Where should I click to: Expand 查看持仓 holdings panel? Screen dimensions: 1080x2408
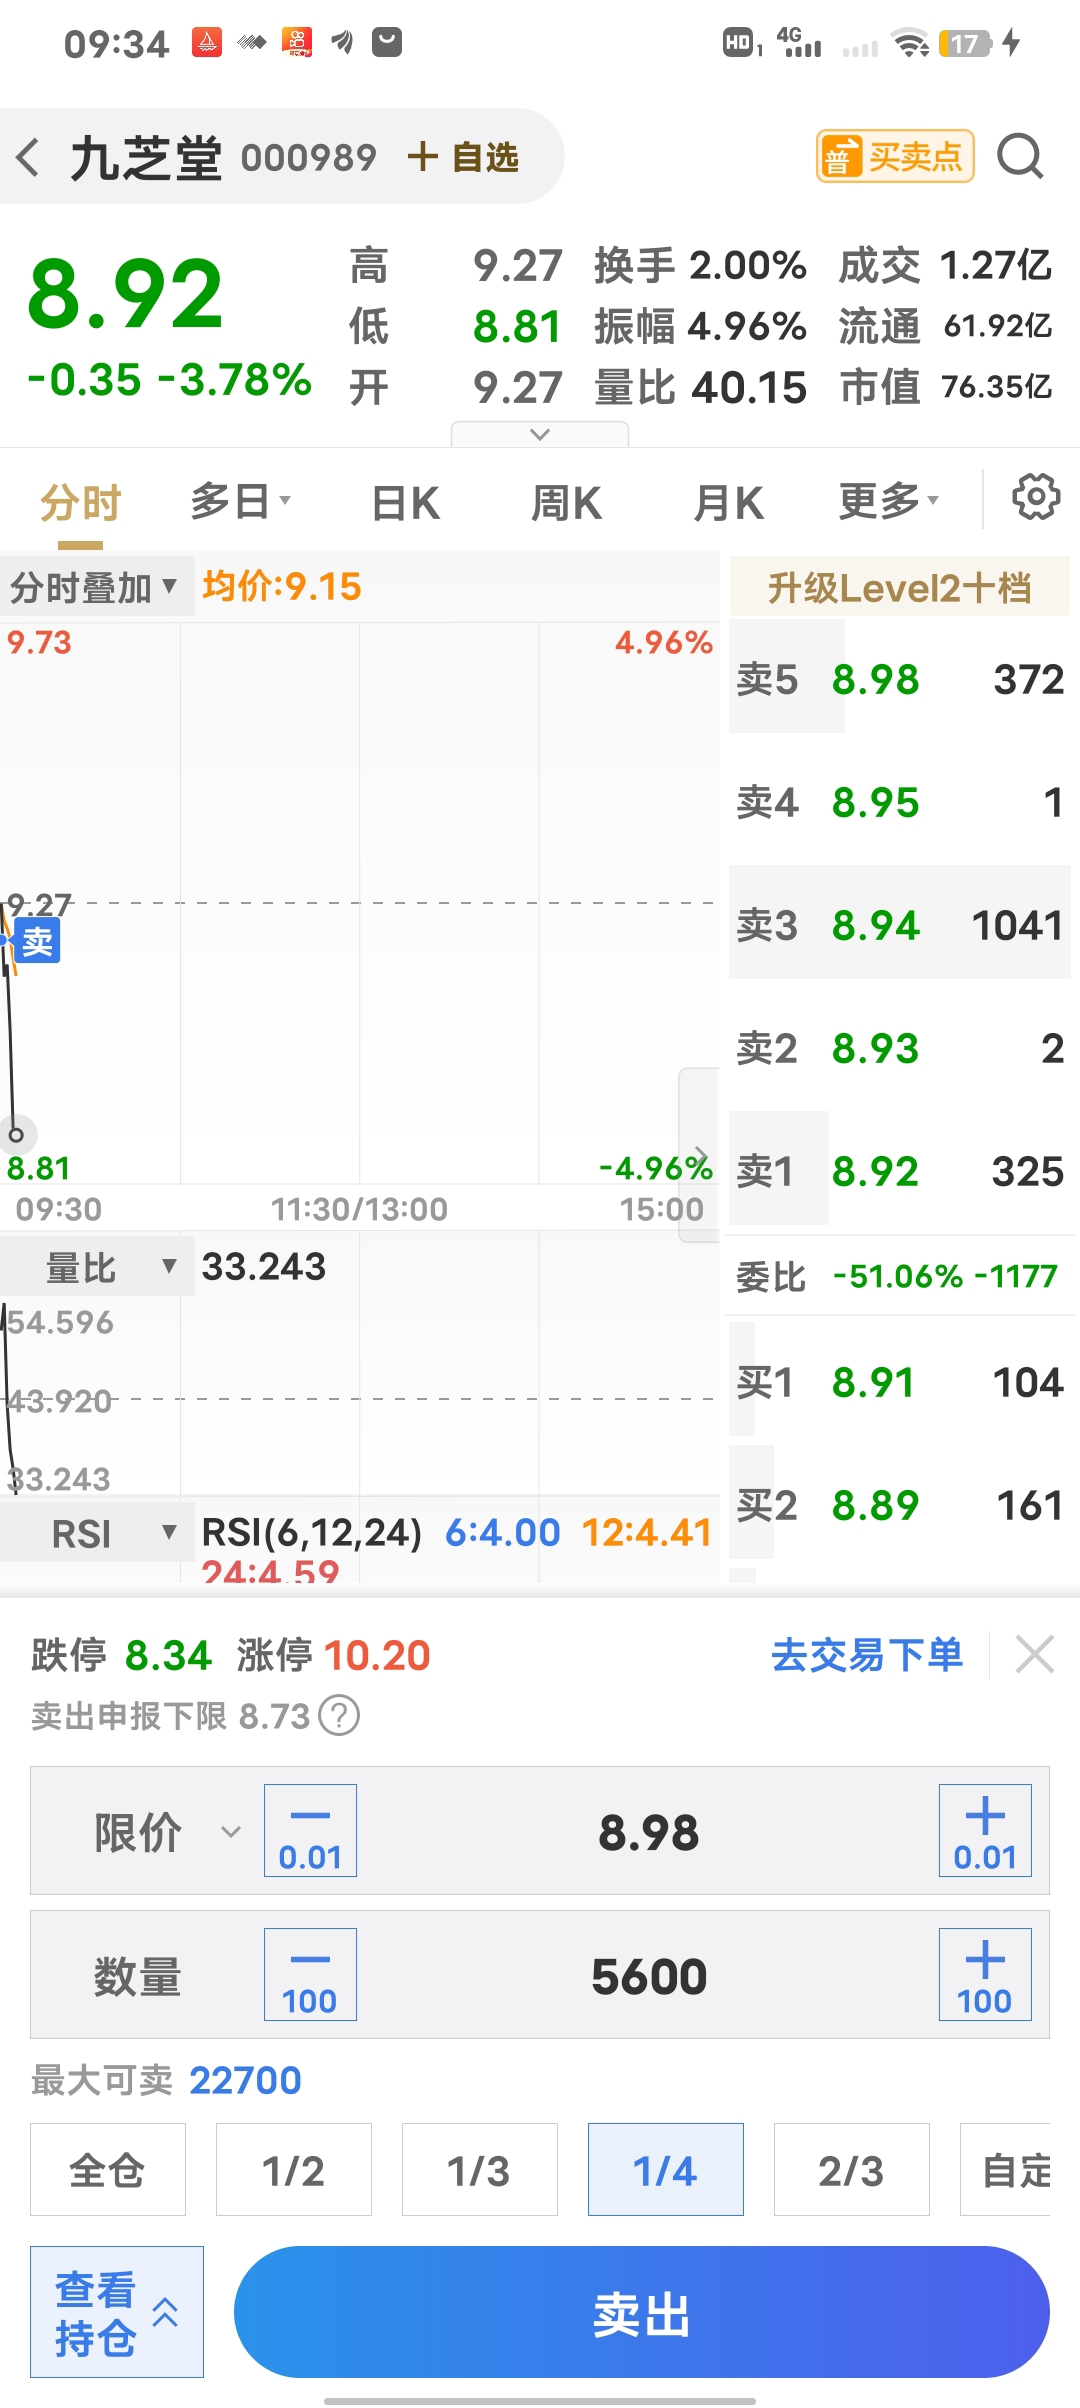coord(117,2312)
